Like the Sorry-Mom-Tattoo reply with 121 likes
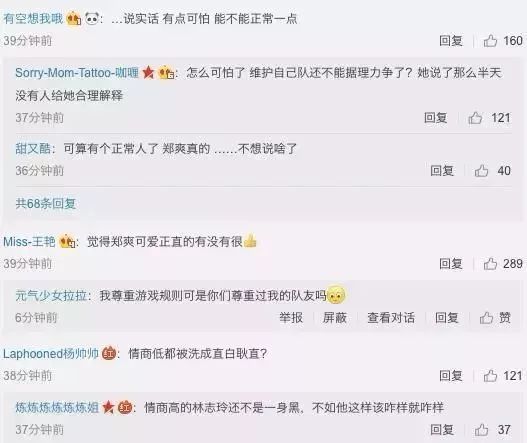 coord(475,118)
